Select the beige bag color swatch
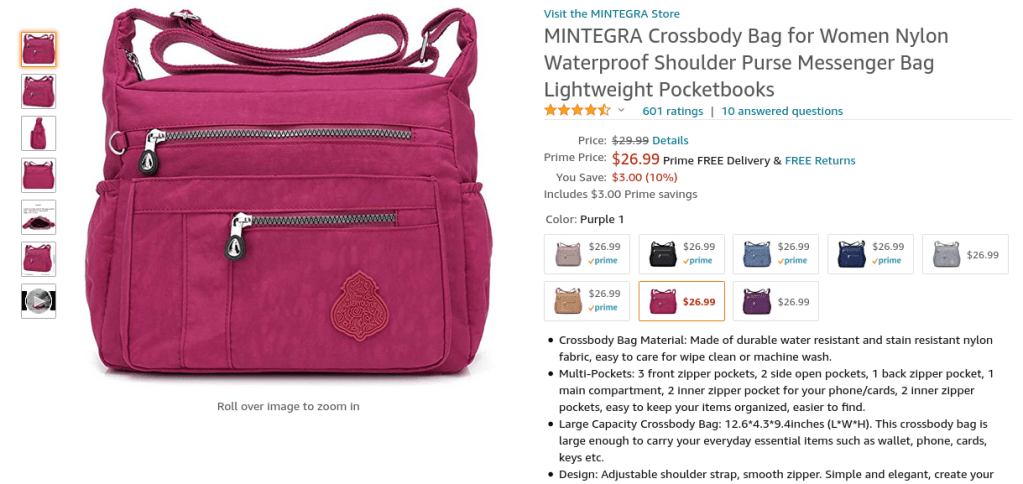 point(587,254)
